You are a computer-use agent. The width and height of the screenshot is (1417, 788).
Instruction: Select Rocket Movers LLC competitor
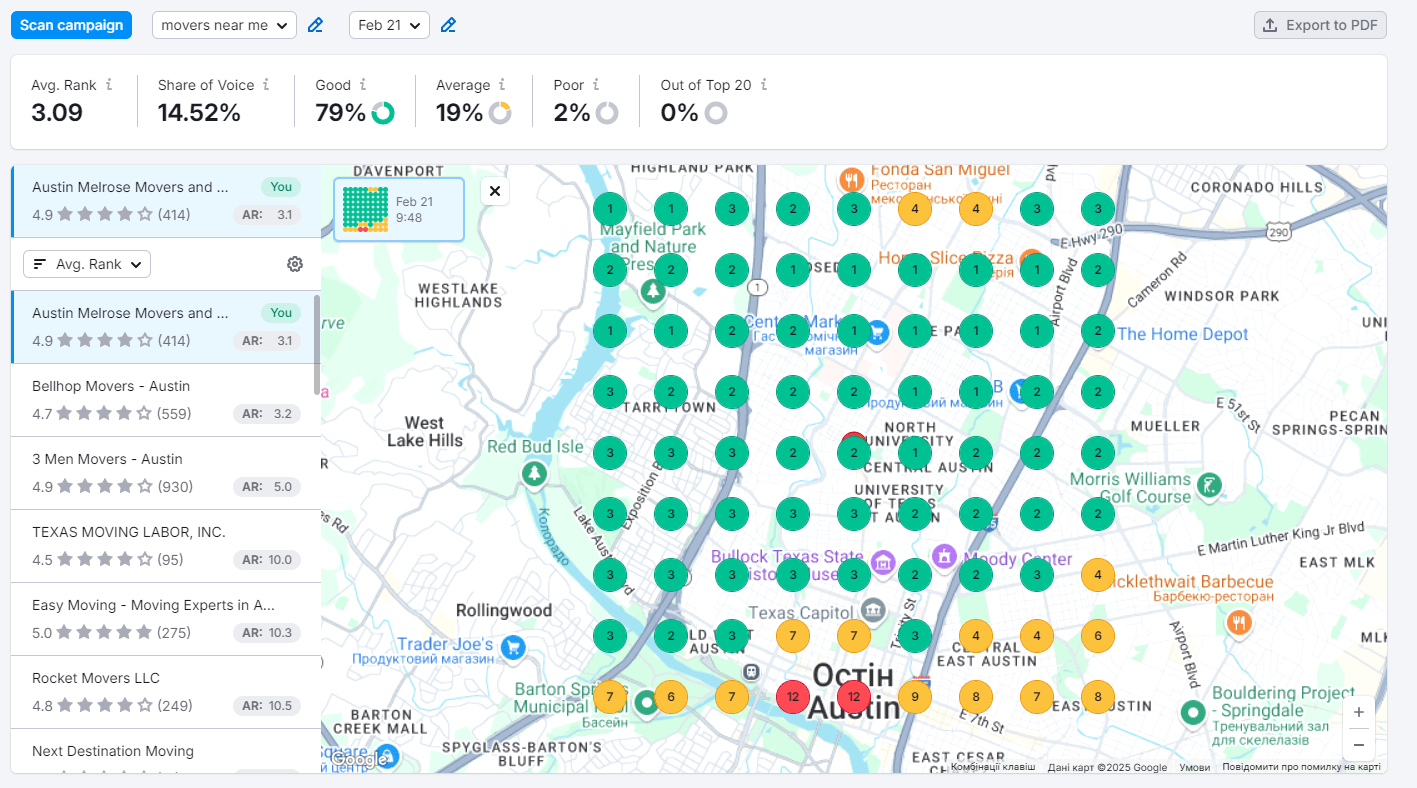[x=166, y=692]
